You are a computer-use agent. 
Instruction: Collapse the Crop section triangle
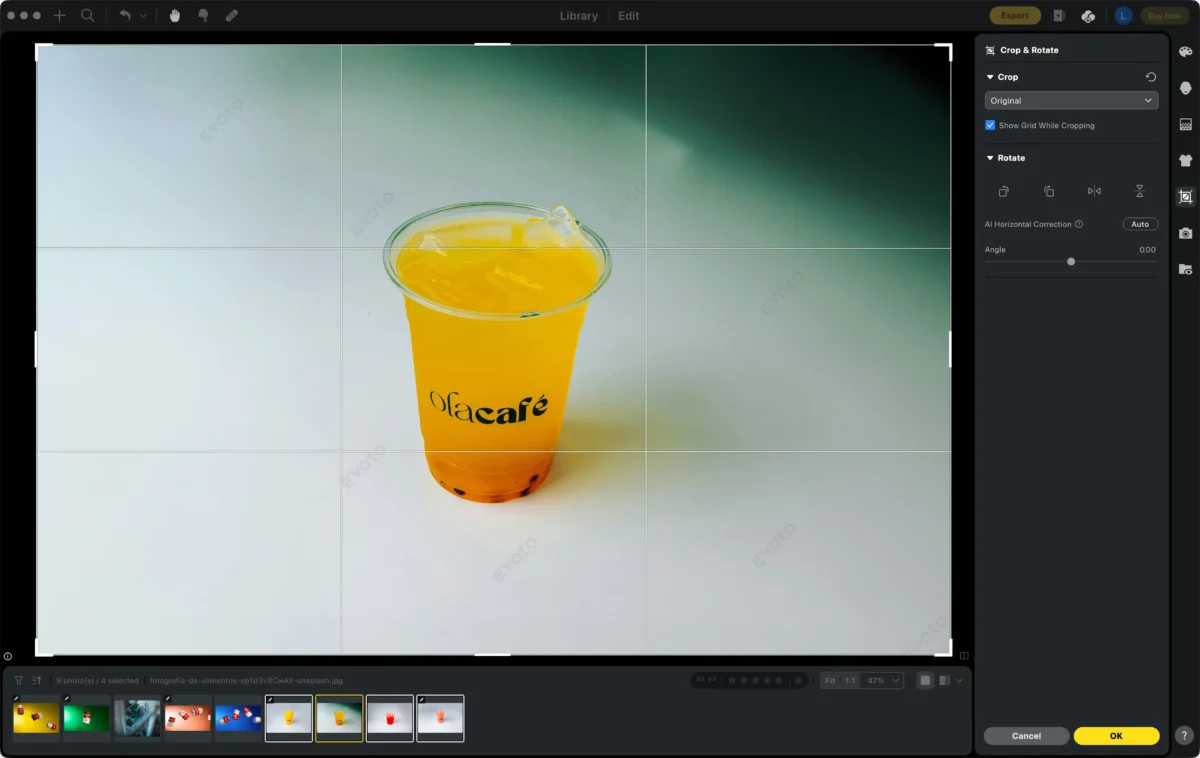coord(990,77)
